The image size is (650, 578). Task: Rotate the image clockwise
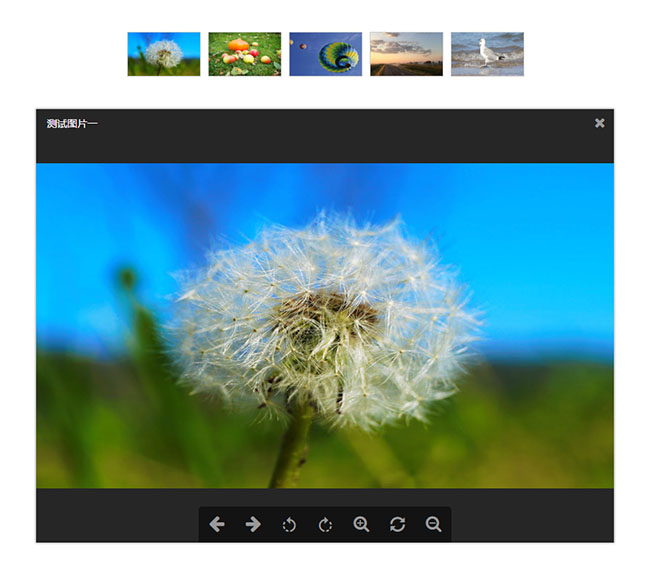click(325, 525)
